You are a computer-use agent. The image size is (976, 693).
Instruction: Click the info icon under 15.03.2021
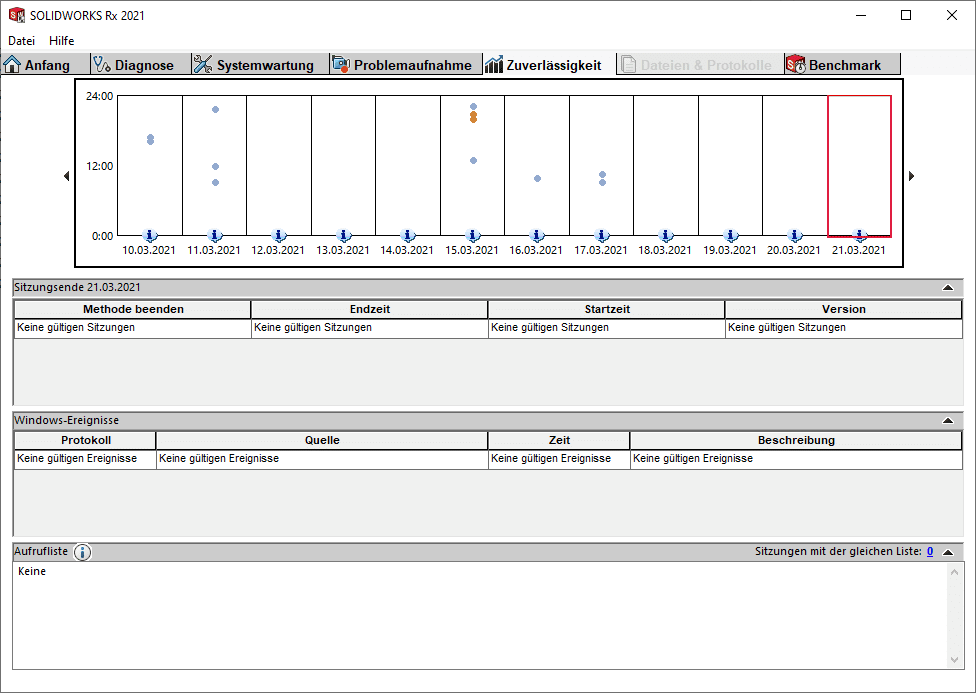point(473,236)
